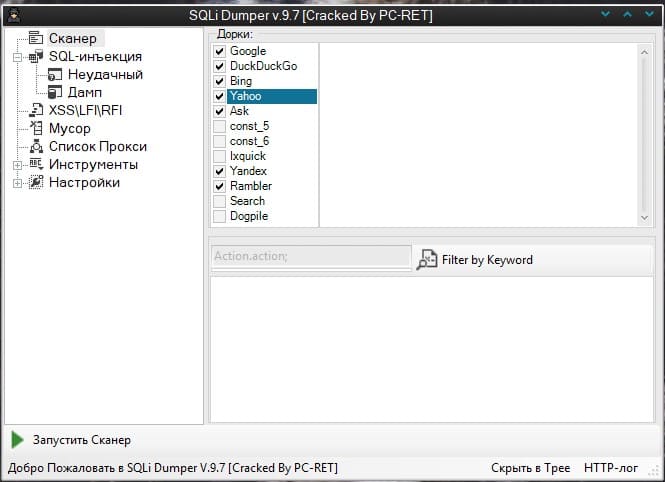
Task: Open the Мусор section
Action: tap(70, 128)
